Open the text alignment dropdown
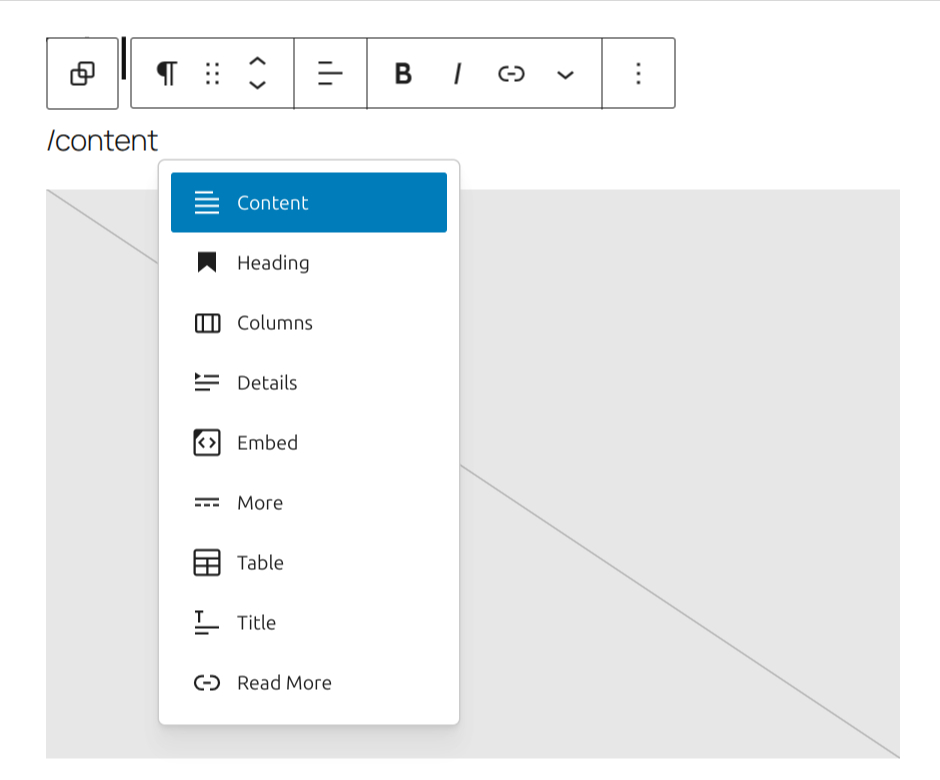Viewport: 940px width, 780px height. [x=330, y=73]
